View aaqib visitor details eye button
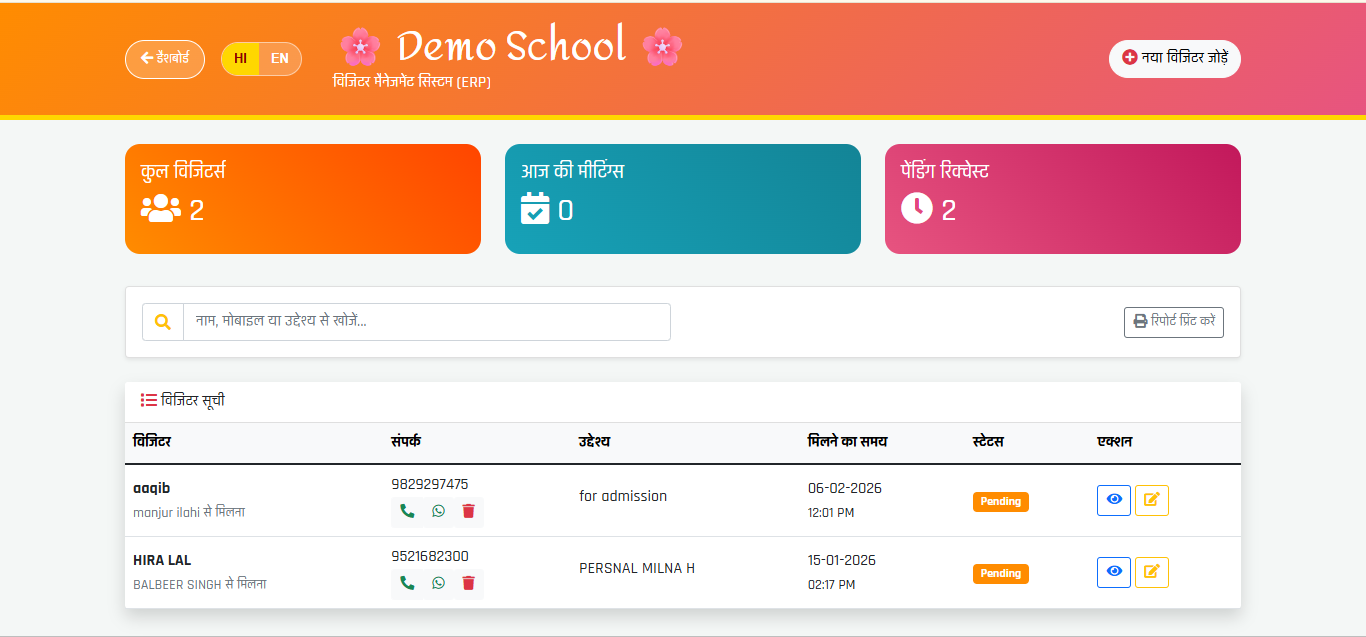The width and height of the screenshot is (1366, 637). coord(1114,500)
